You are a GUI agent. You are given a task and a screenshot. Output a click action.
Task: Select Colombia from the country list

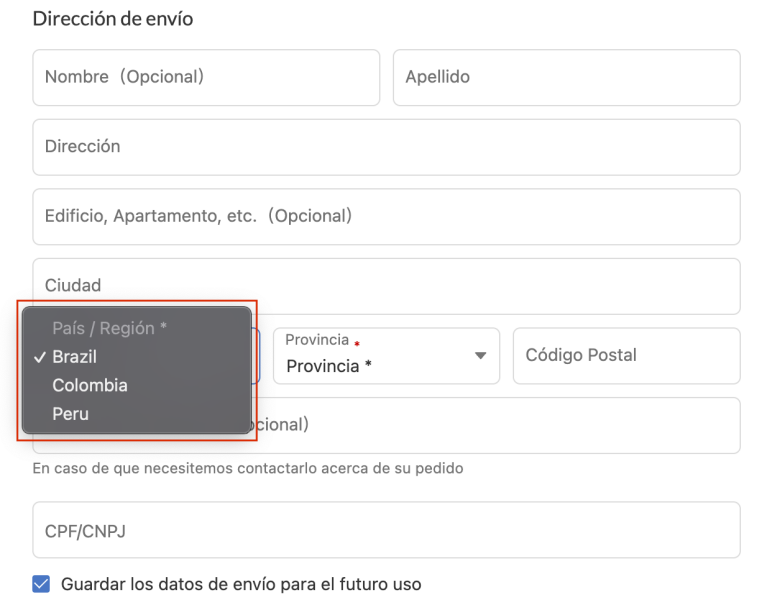pos(90,385)
